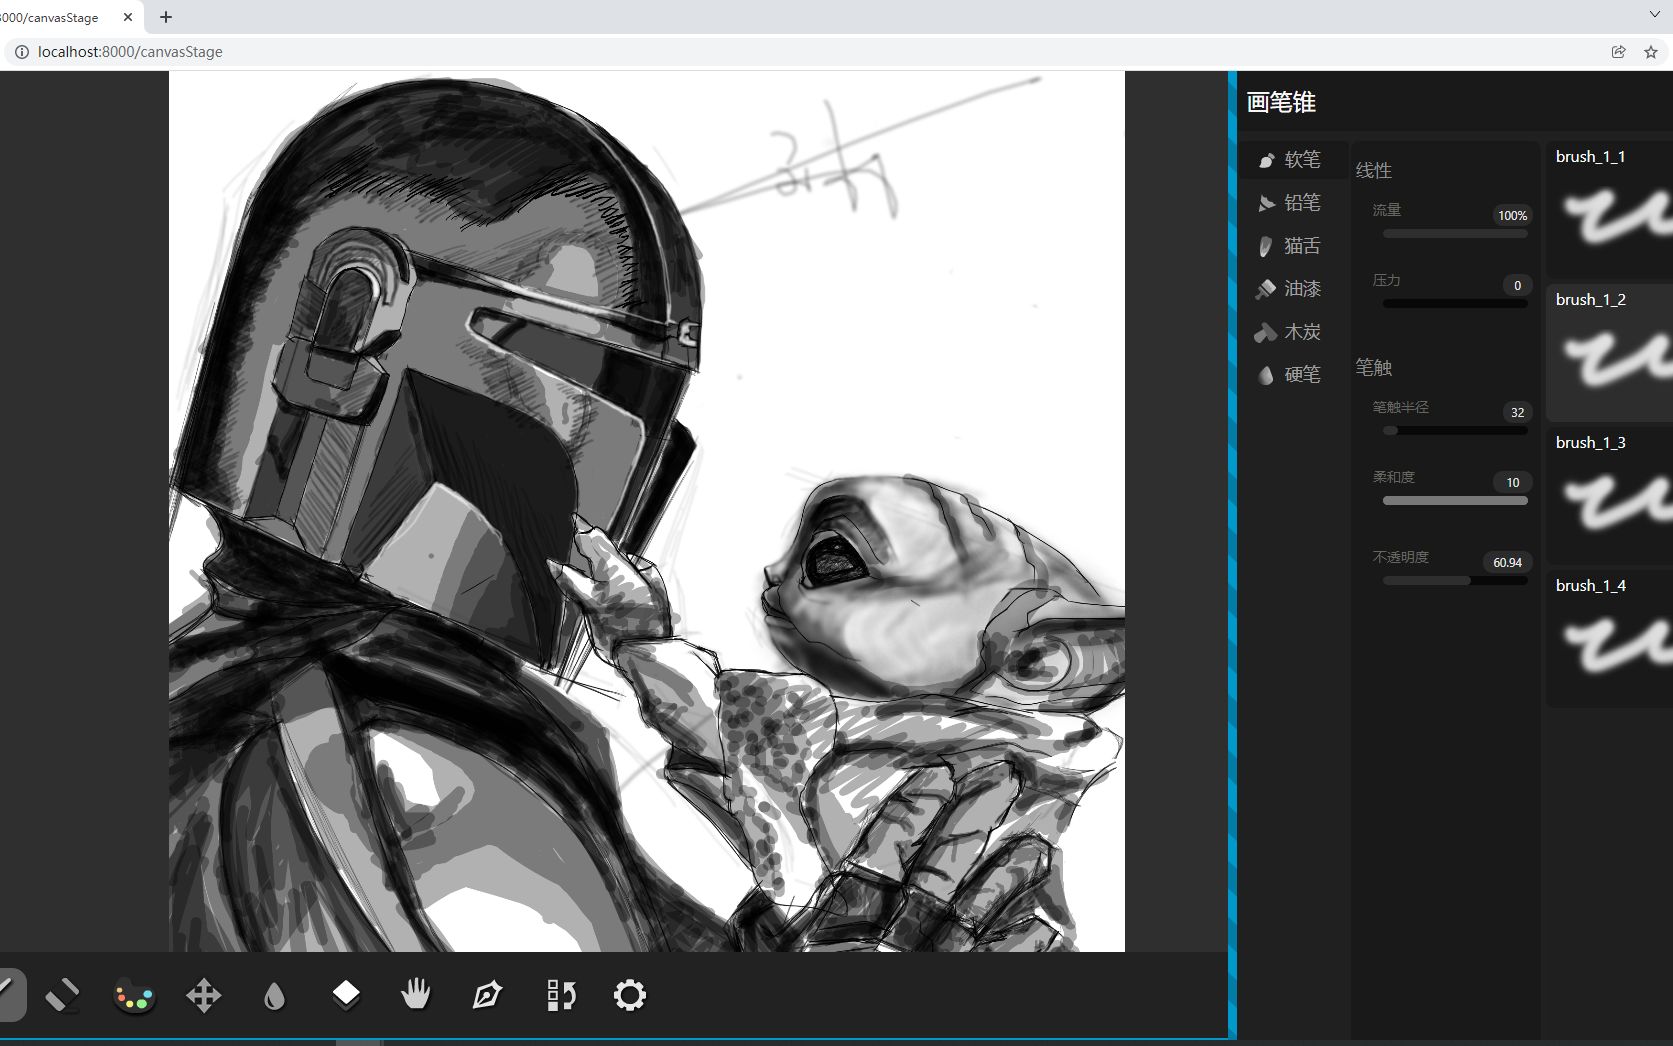
Task: Bookmark this page with the star
Action: pyautogui.click(x=1651, y=52)
